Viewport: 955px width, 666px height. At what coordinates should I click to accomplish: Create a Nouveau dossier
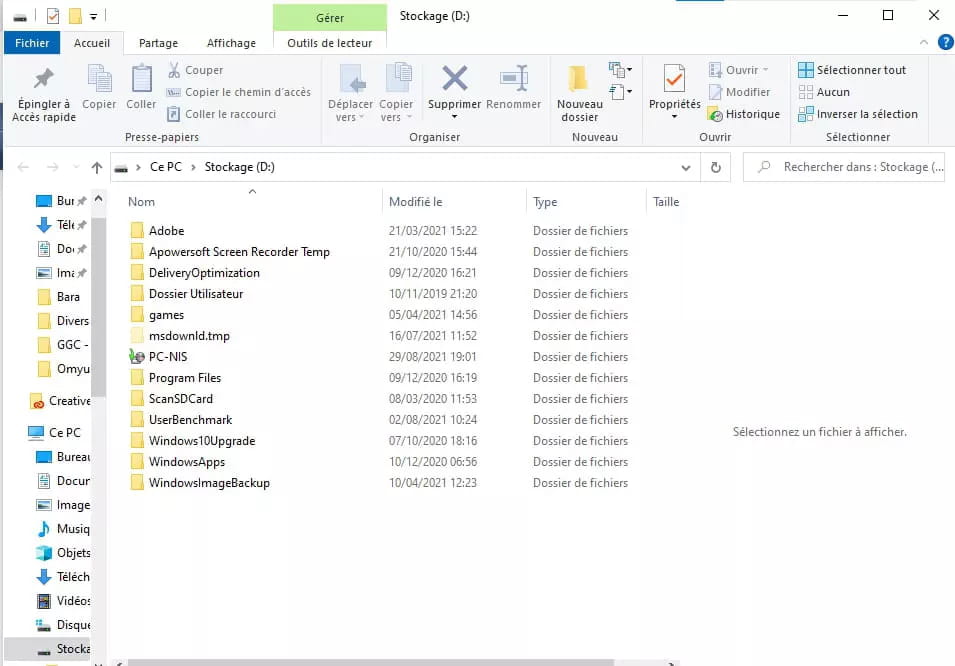[x=579, y=93]
